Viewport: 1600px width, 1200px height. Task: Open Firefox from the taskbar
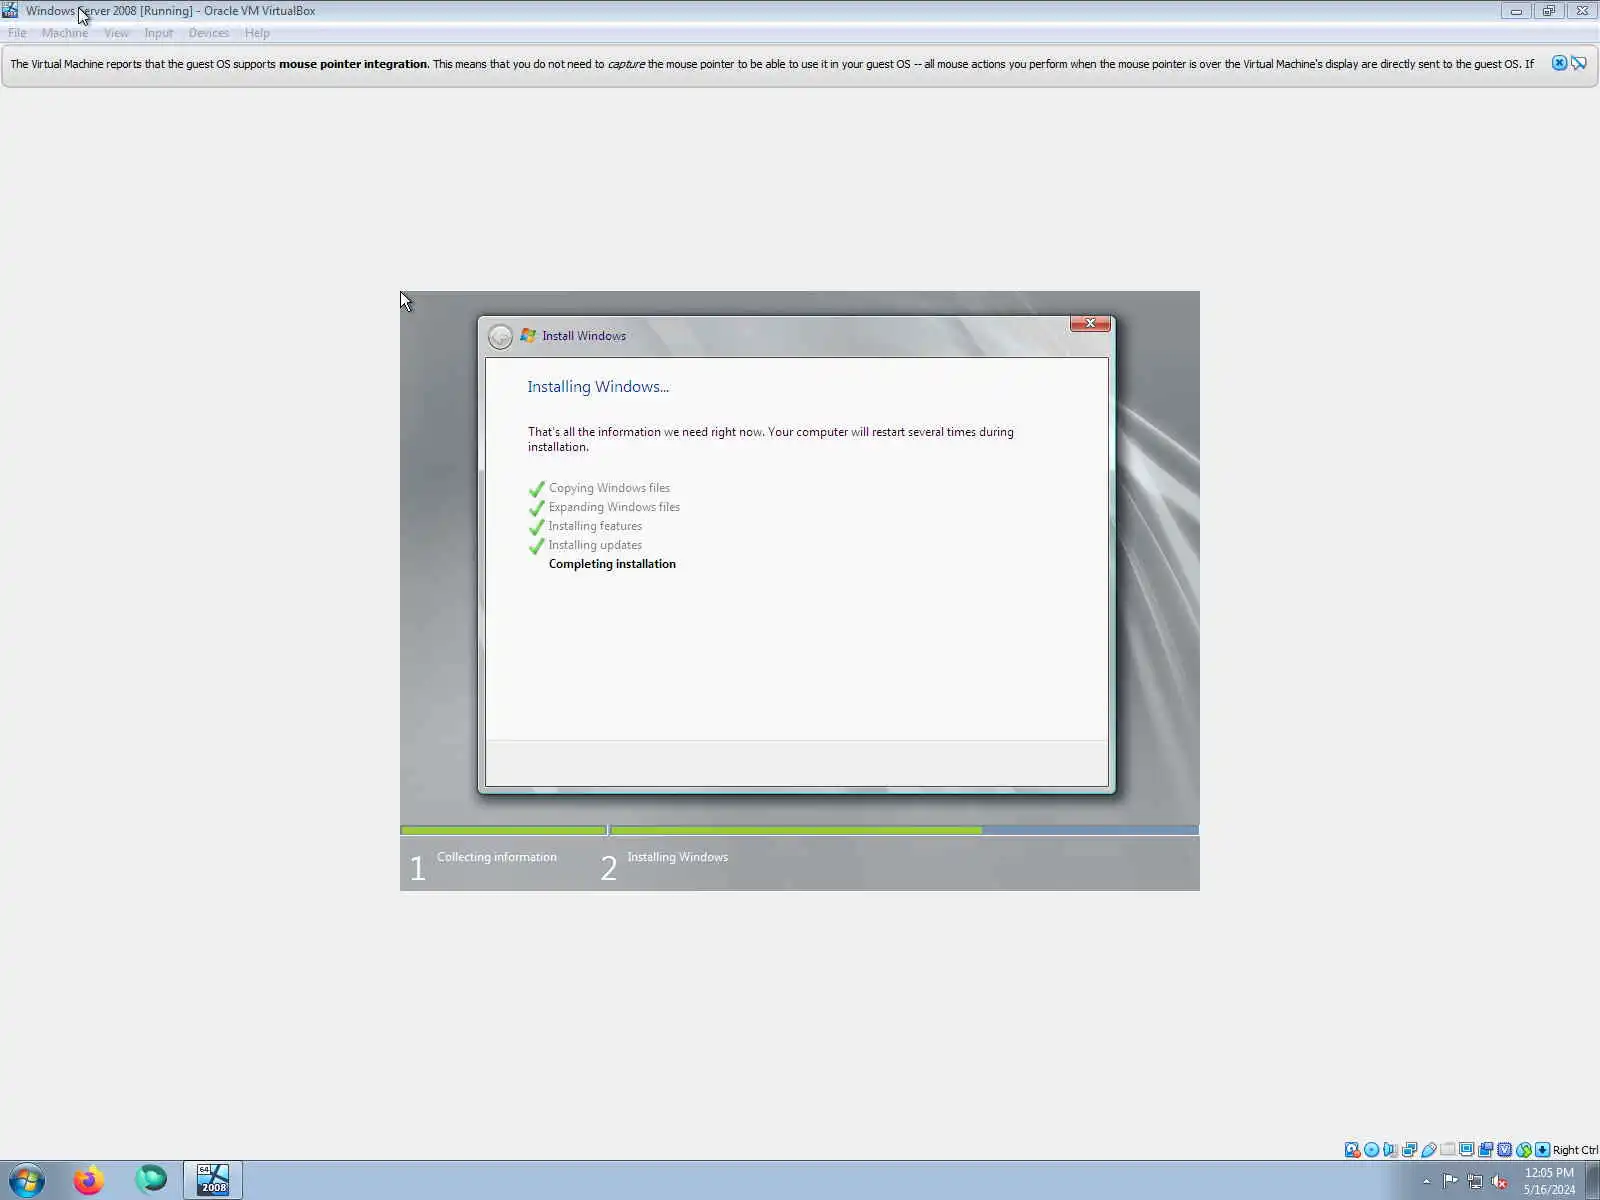[x=88, y=1180]
